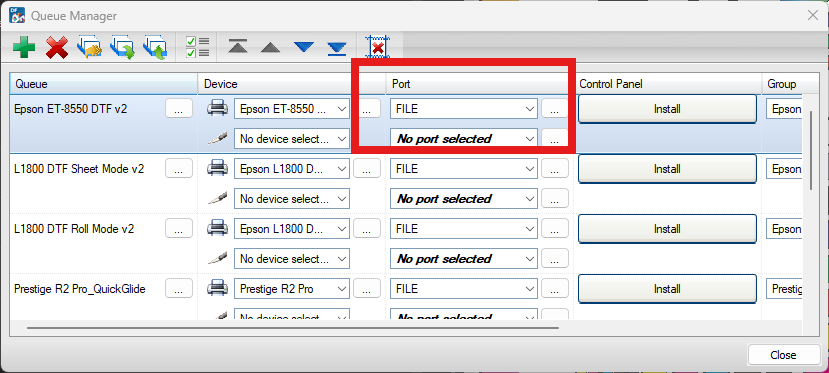Screen dimensions: 829x373
Task: Open the Epson ET-8550 device dropdown
Action: coord(292,109)
